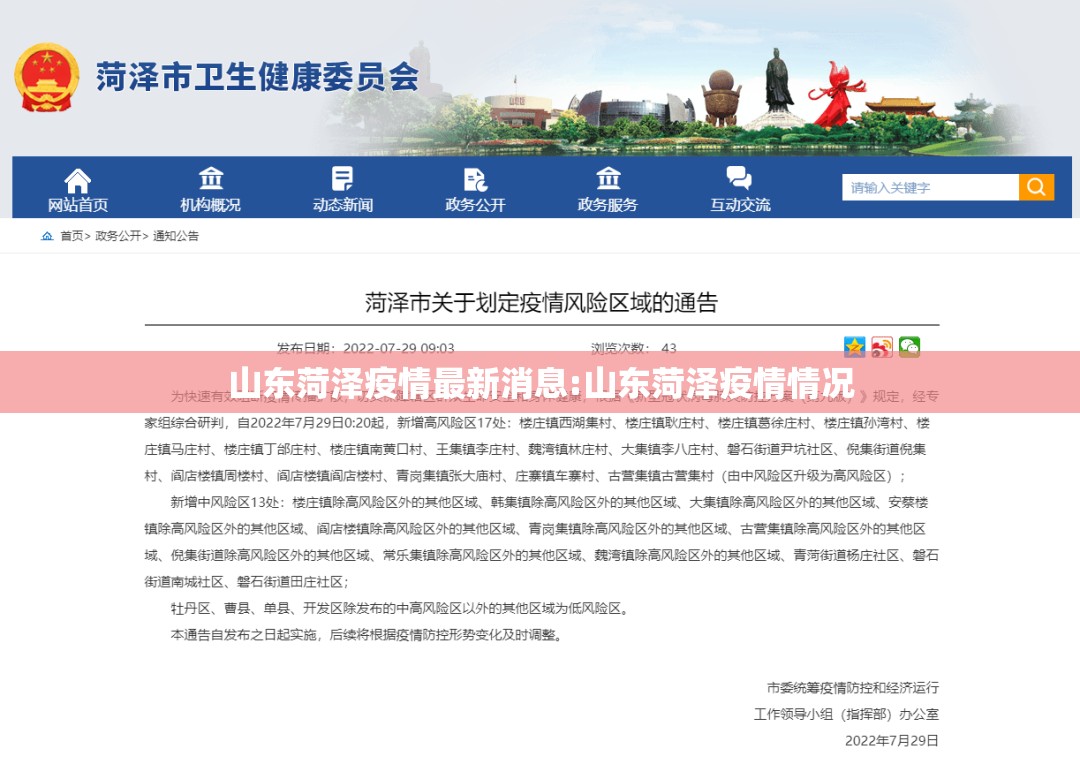Open 通知公告 breadcrumb link
Viewport: 1080px width, 764px height.
pyautogui.click(x=176, y=236)
